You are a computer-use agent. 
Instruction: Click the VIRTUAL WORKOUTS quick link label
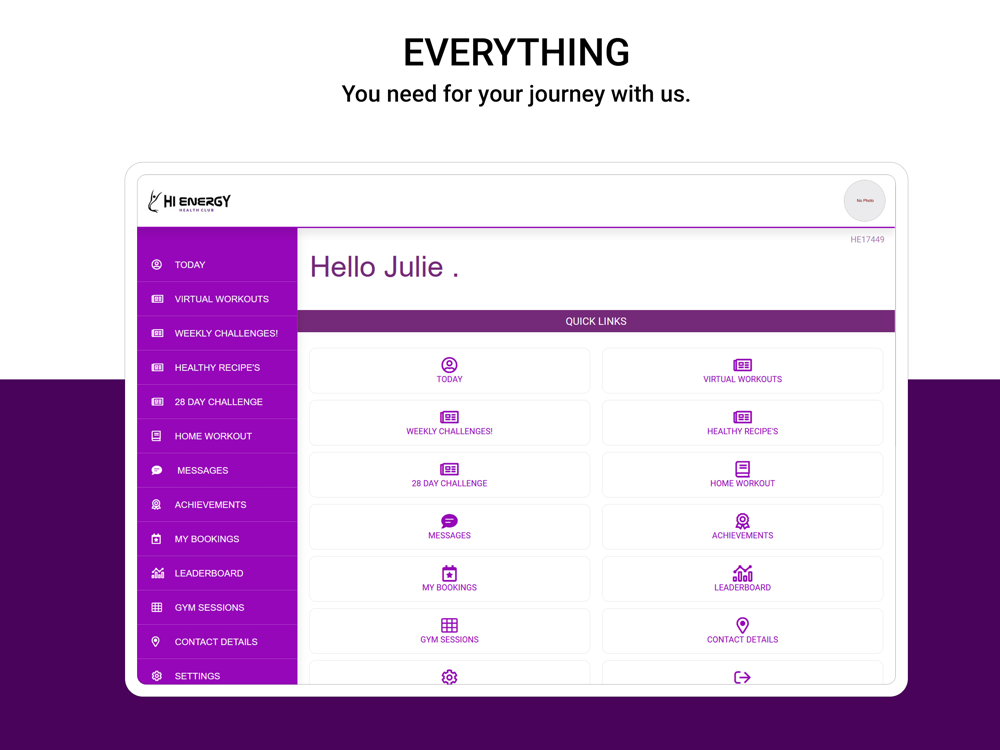point(742,379)
